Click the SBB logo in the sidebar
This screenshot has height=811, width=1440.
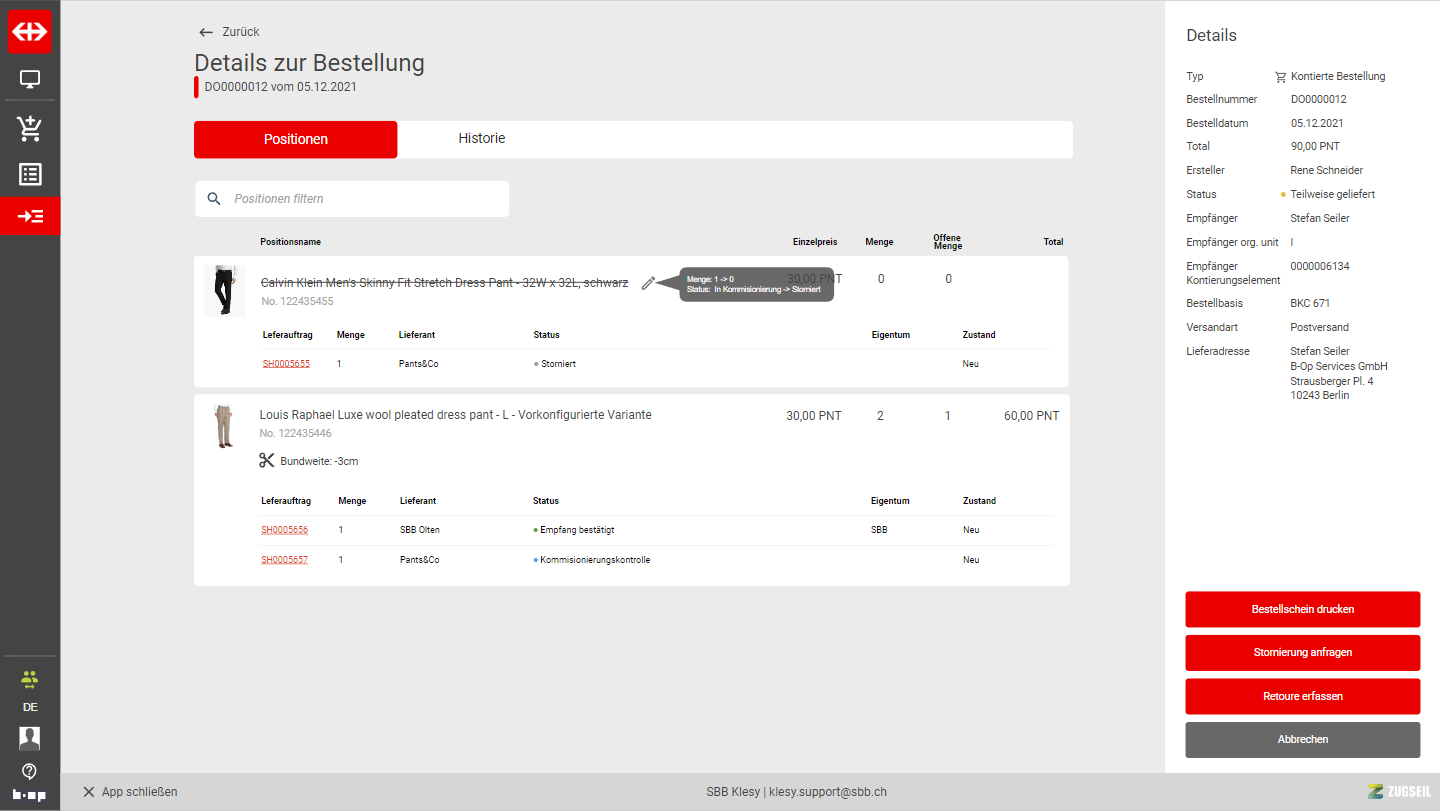tap(30, 31)
